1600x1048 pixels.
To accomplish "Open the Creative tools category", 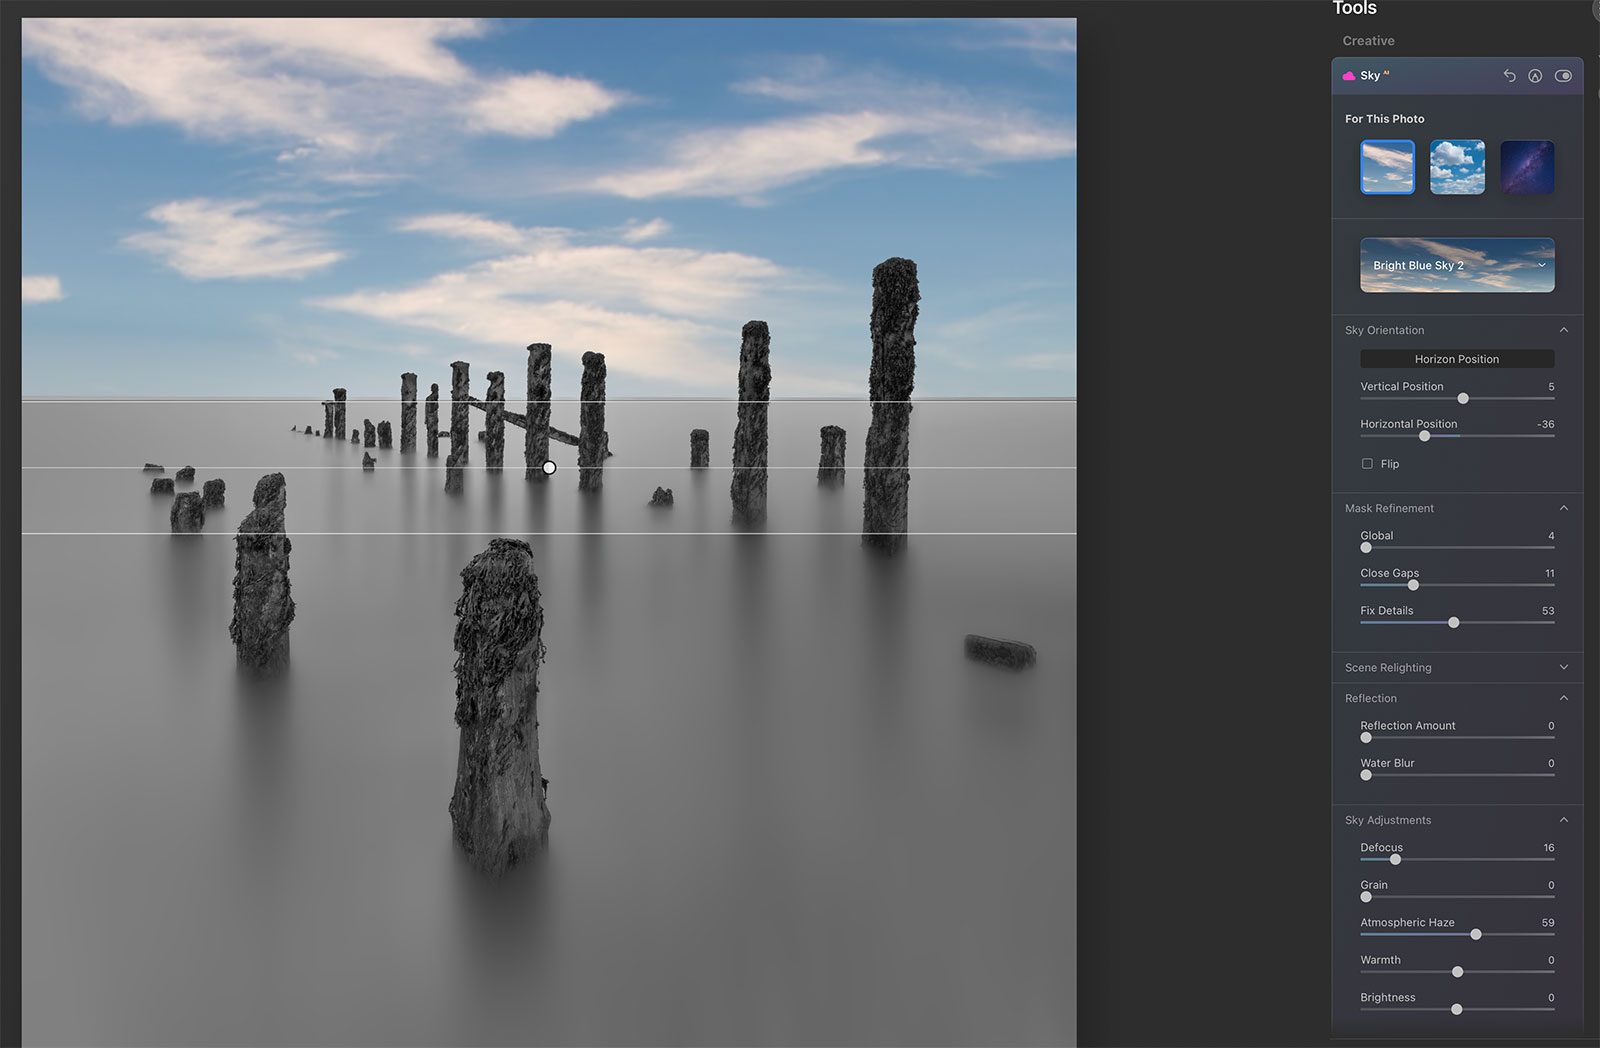I will click(1368, 41).
